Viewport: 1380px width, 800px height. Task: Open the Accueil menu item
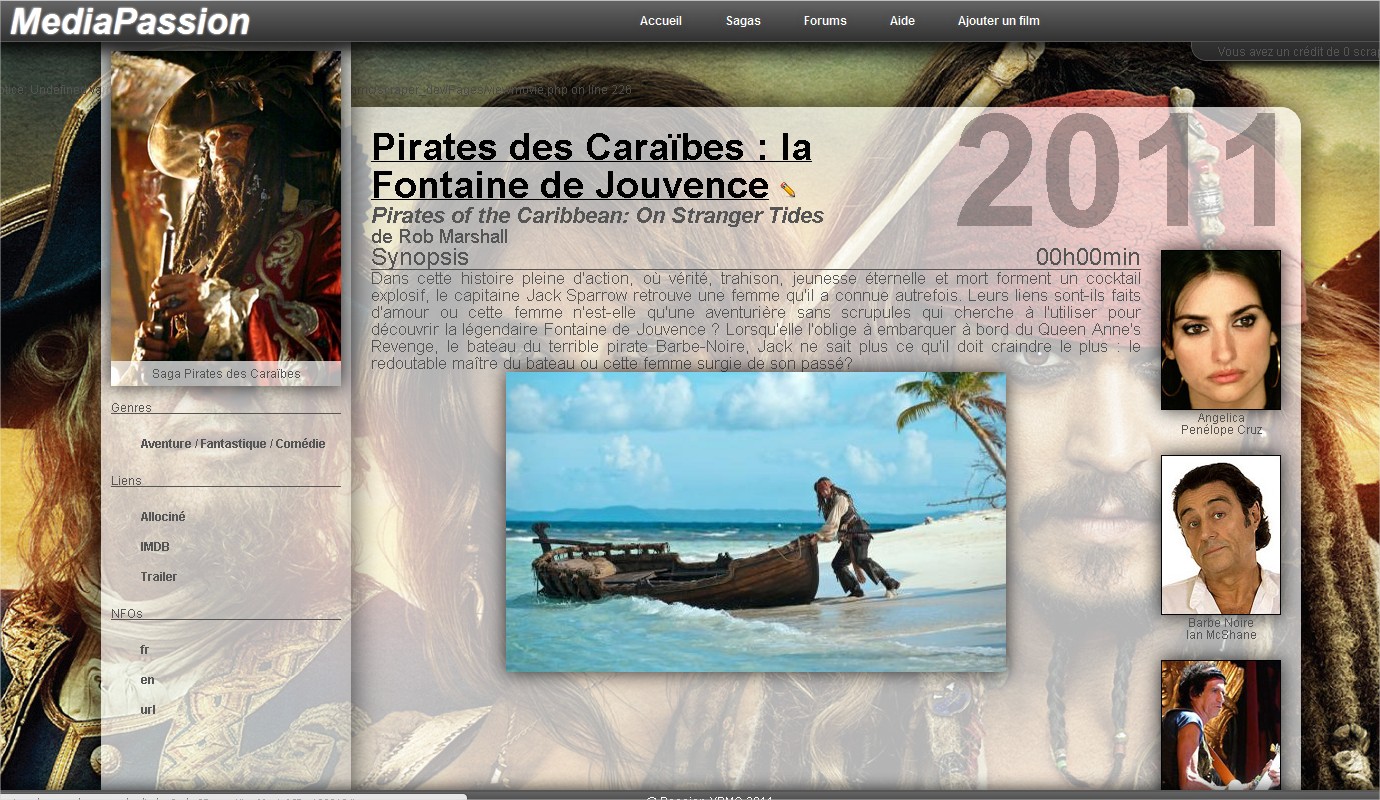(661, 21)
